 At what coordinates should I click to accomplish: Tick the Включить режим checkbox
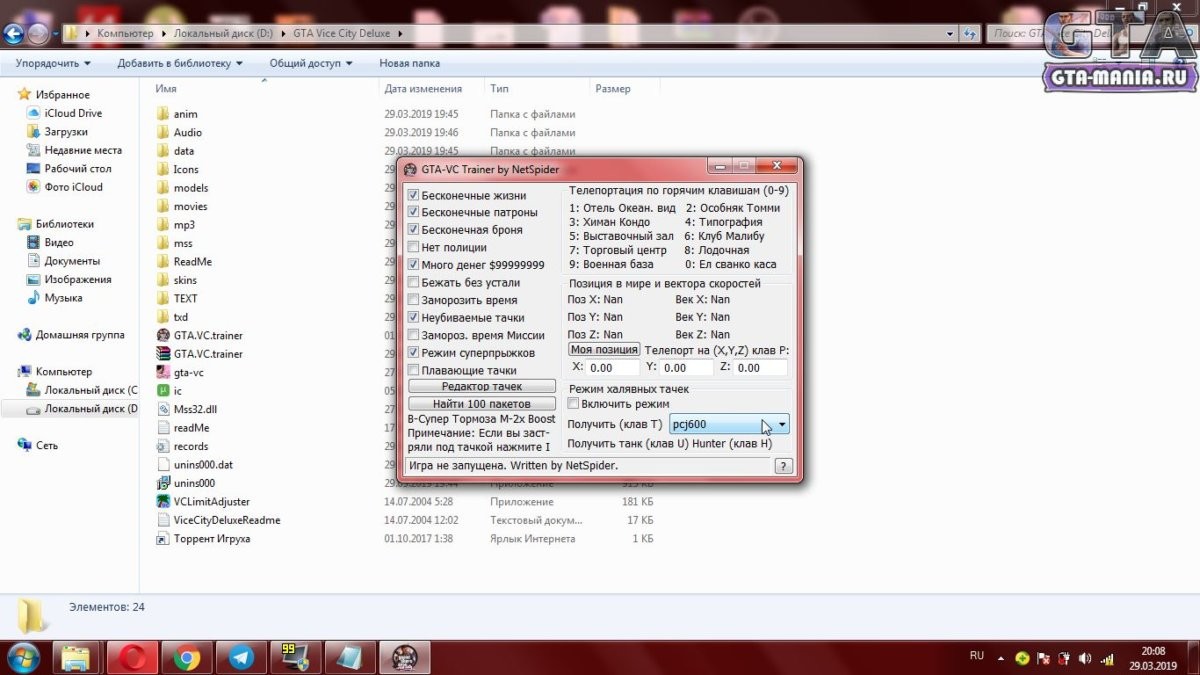click(x=573, y=404)
